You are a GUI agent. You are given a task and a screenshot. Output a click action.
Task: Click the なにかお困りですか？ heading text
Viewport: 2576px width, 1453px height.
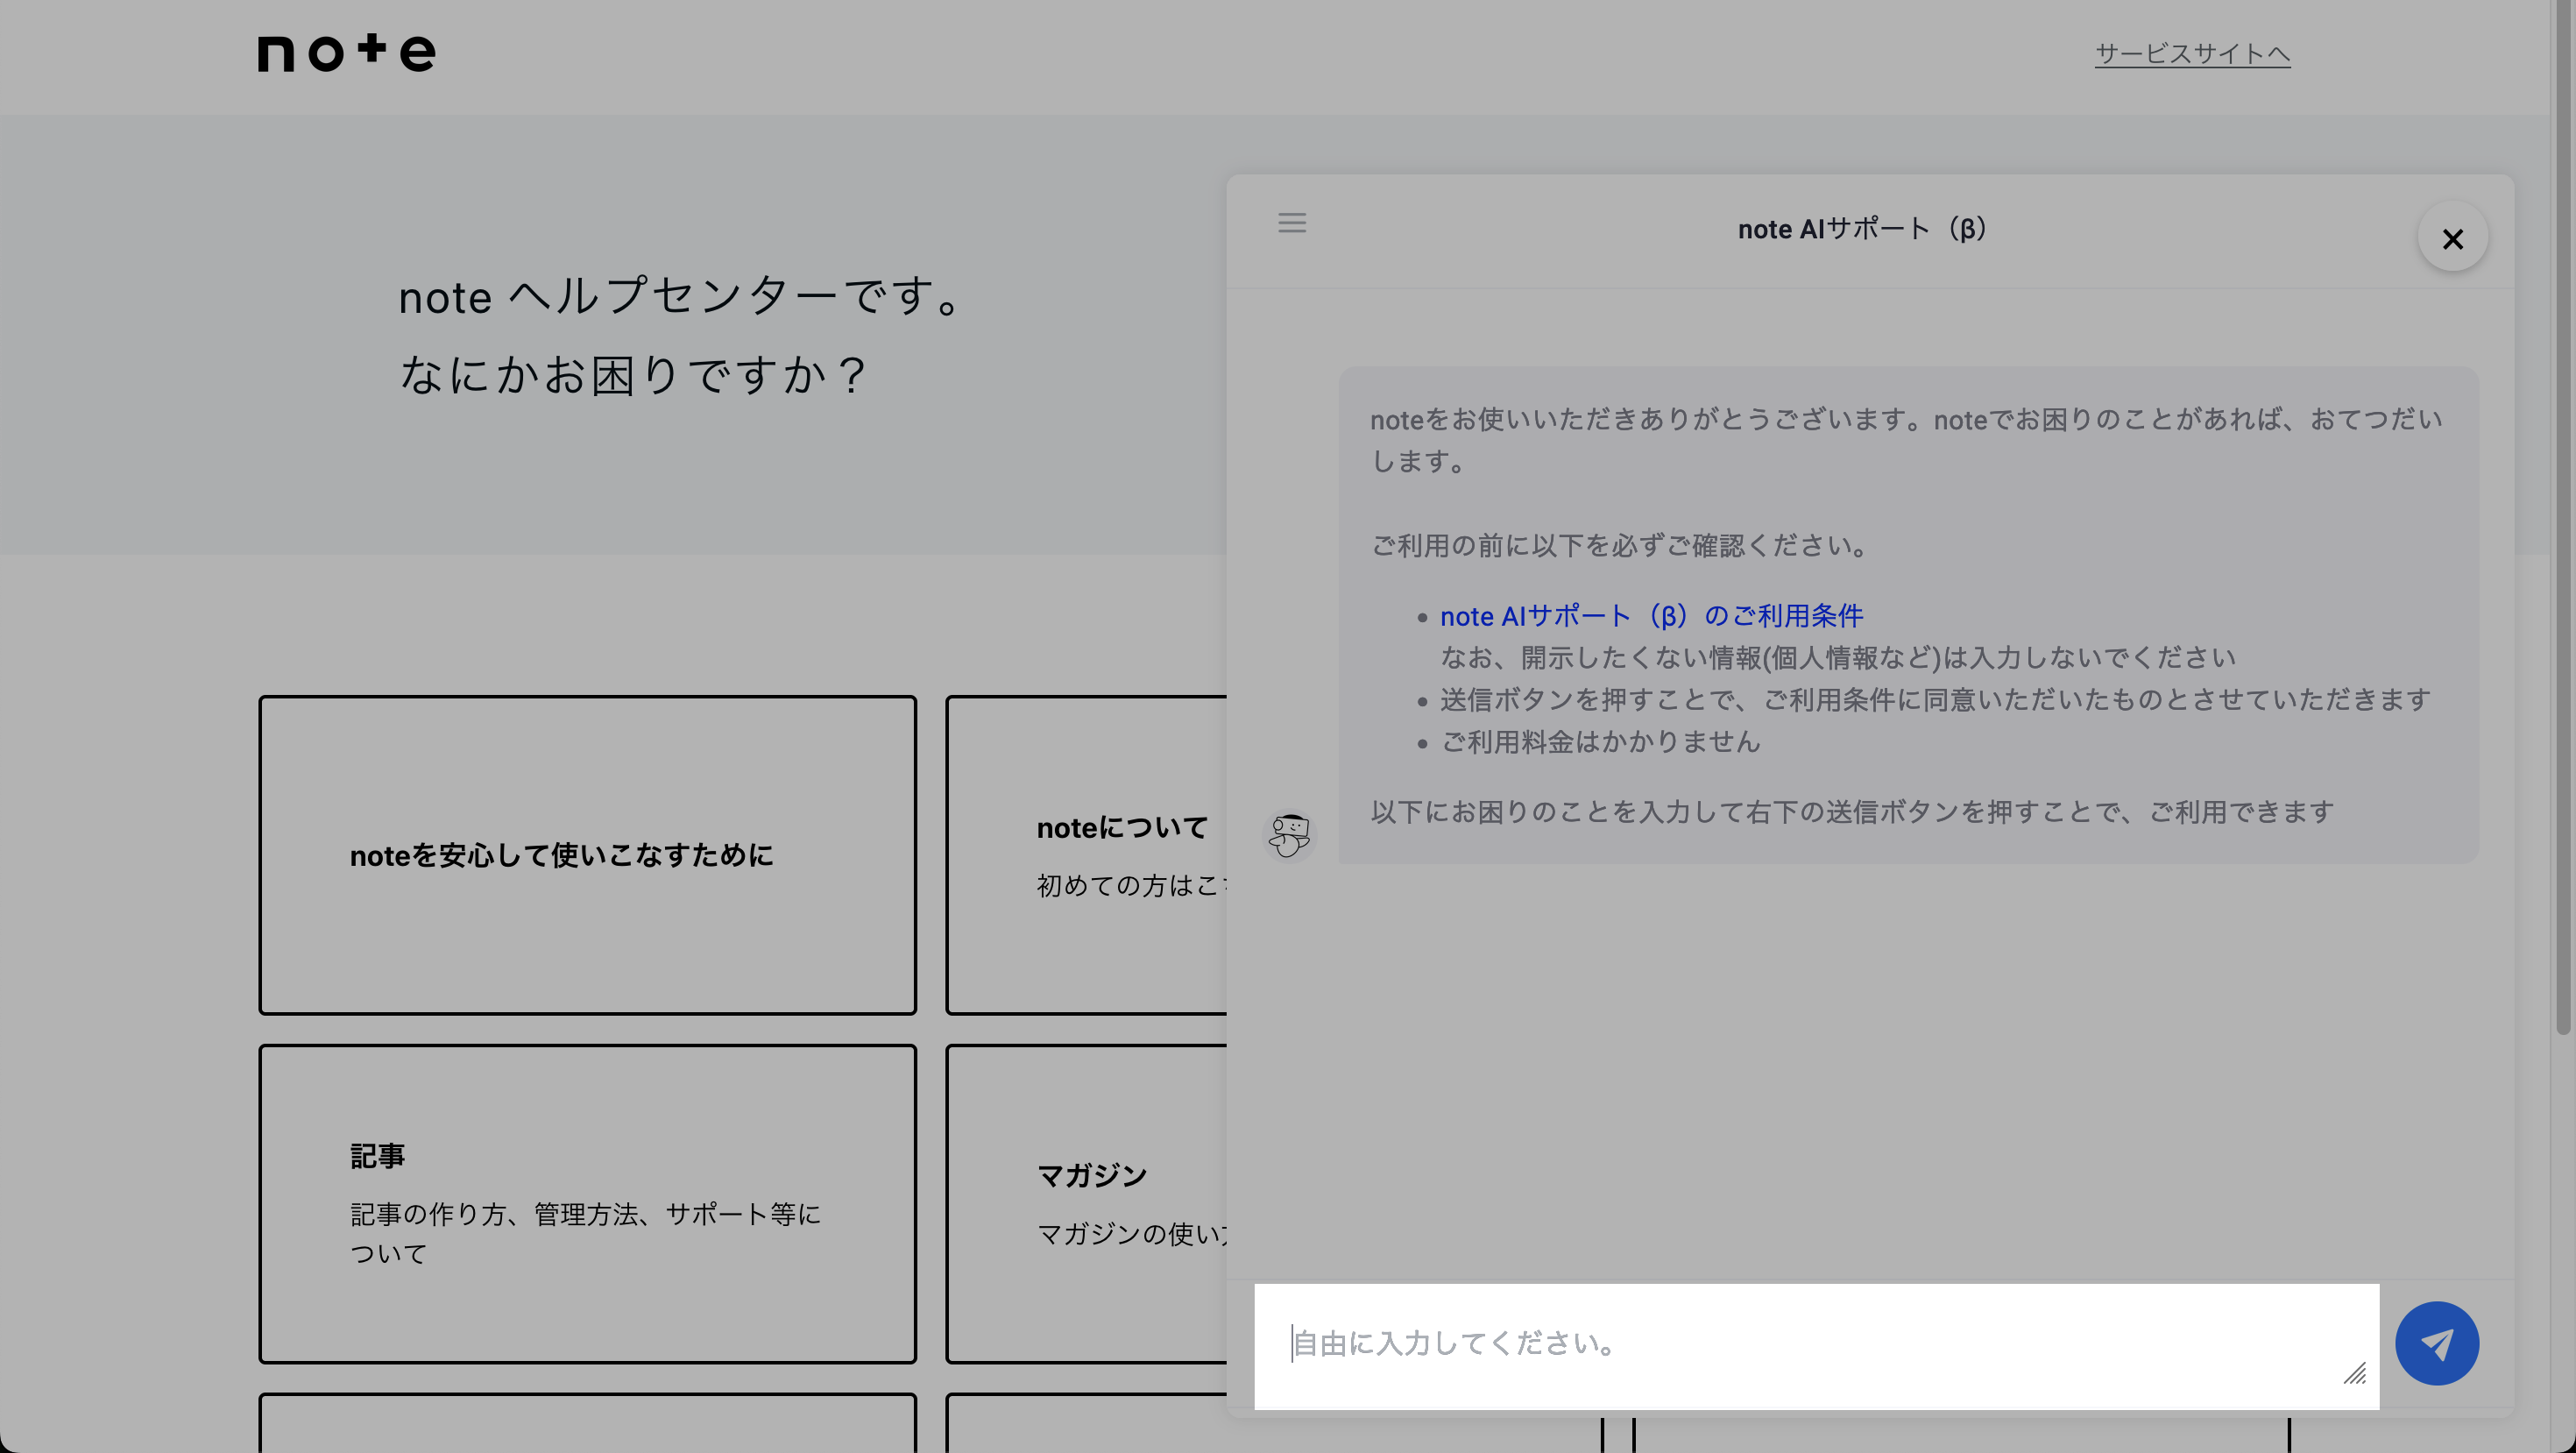634,375
